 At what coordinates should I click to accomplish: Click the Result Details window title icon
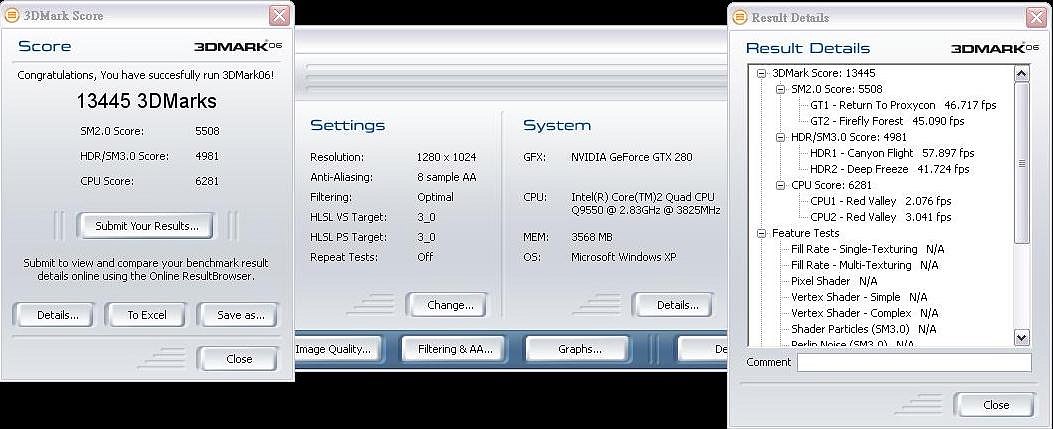(x=740, y=17)
